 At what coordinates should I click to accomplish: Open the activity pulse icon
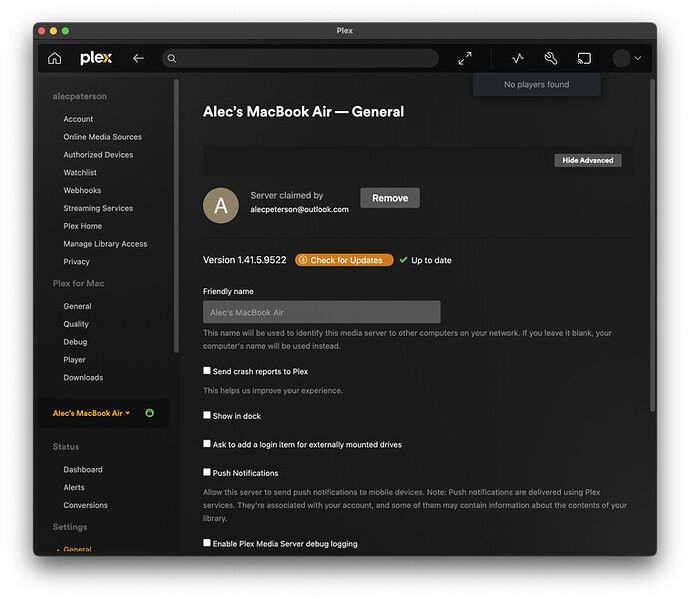tap(518, 58)
